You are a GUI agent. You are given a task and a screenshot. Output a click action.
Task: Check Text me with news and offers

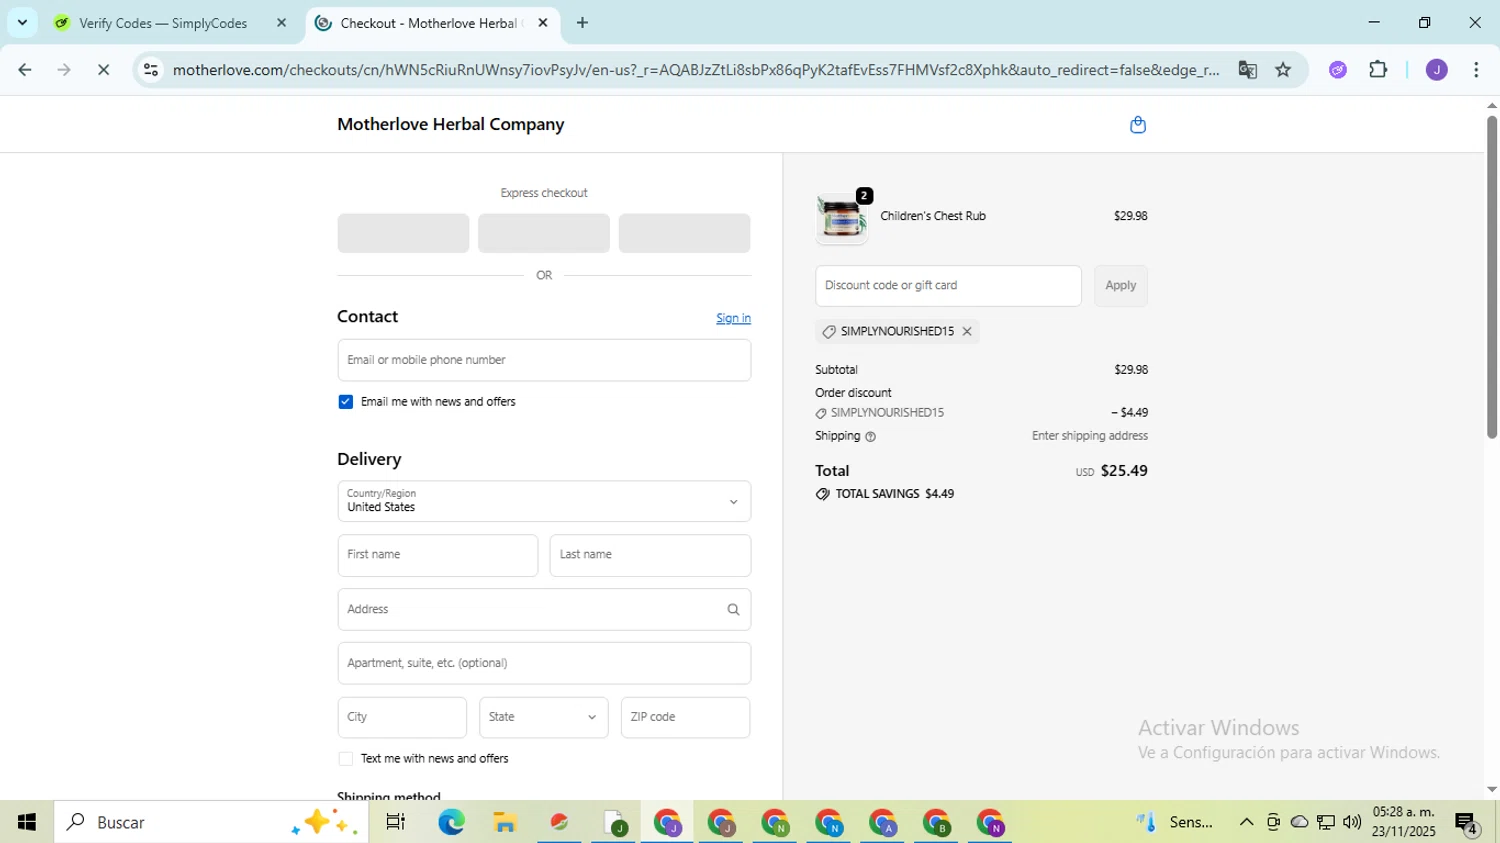point(346,759)
